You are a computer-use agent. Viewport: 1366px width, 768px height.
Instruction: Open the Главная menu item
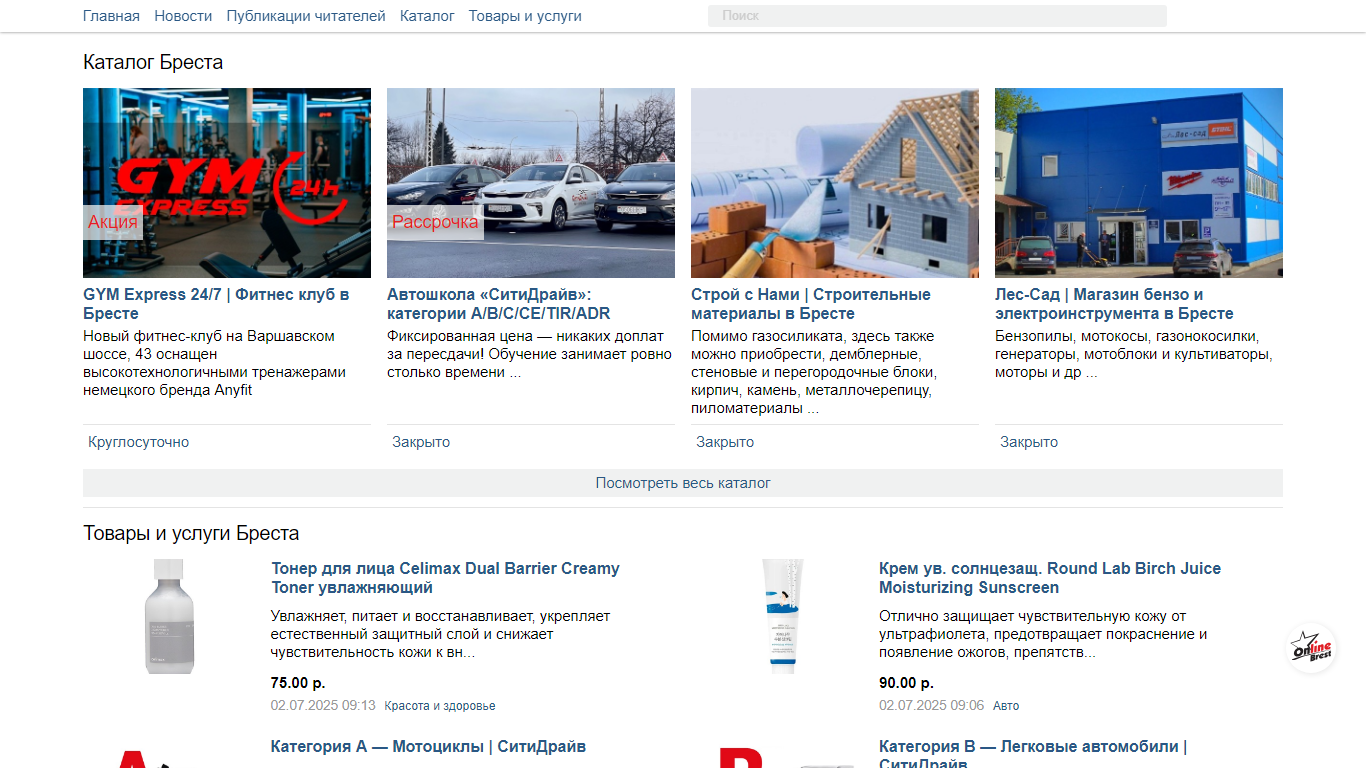coord(111,16)
